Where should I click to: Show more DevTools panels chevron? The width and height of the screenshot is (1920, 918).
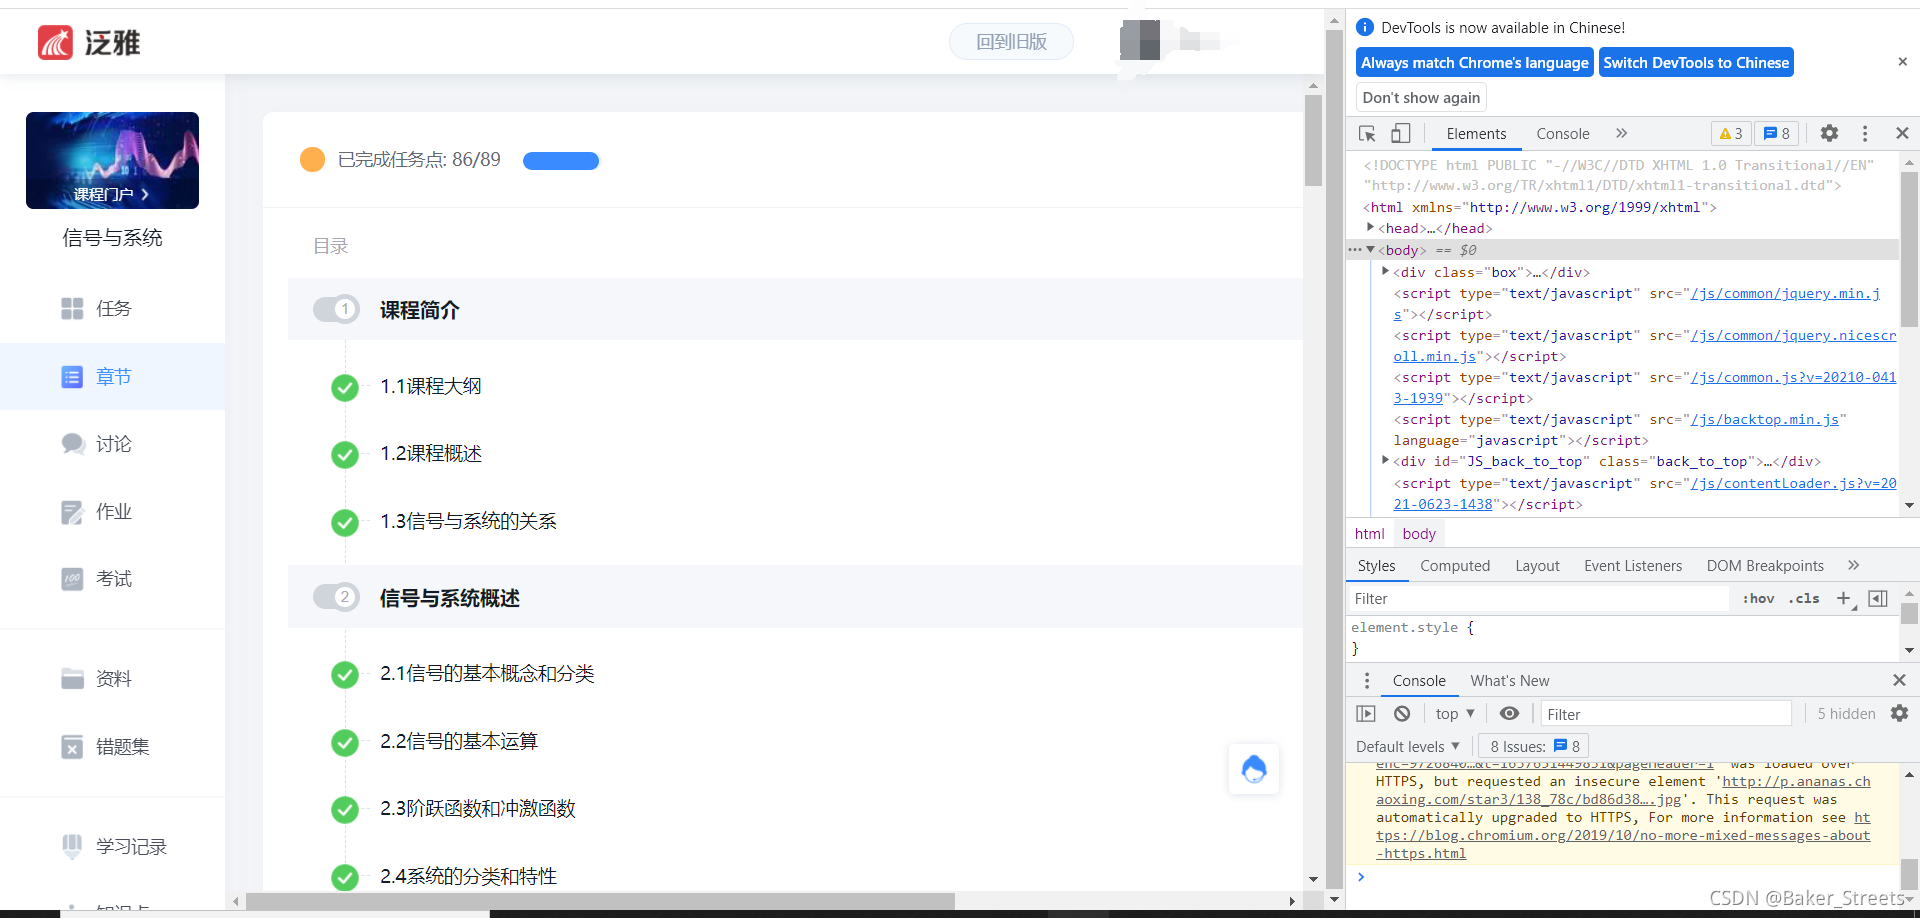point(1621,133)
